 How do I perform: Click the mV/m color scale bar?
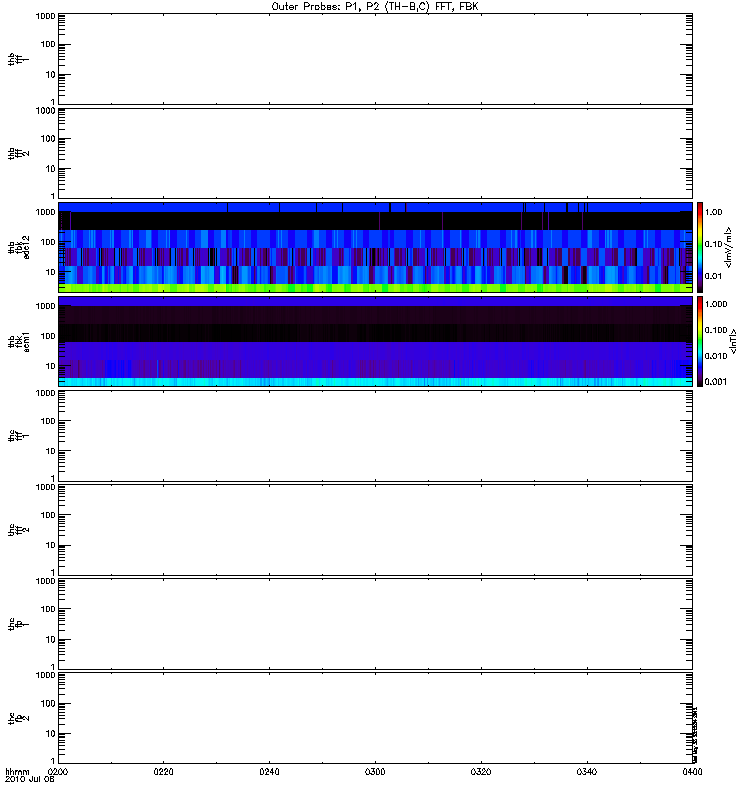click(x=700, y=247)
